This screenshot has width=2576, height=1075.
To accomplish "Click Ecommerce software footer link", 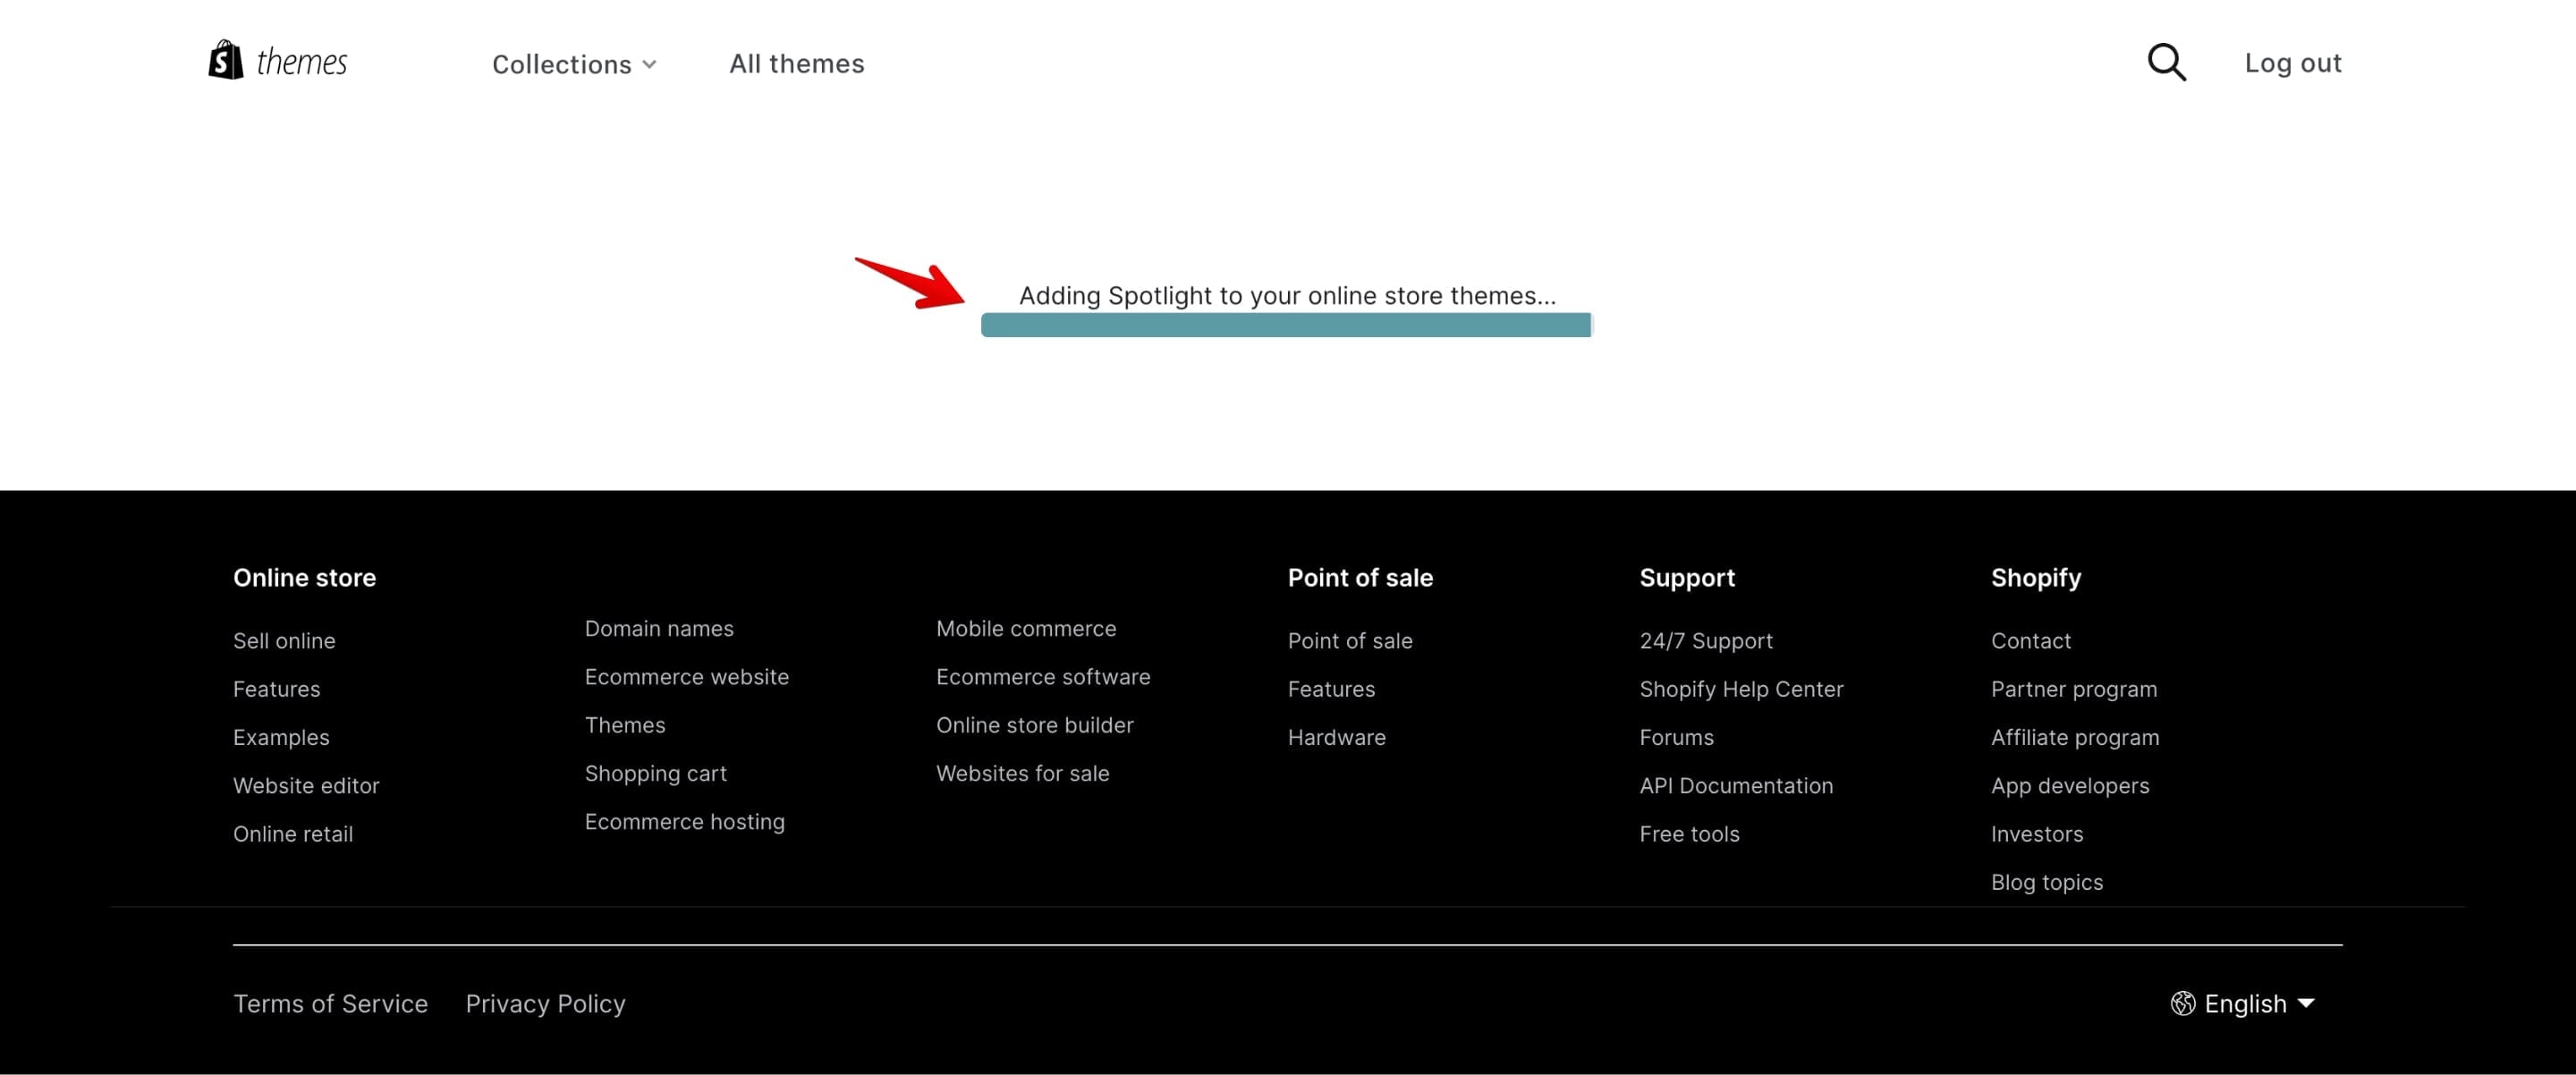I will coord(1042,677).
